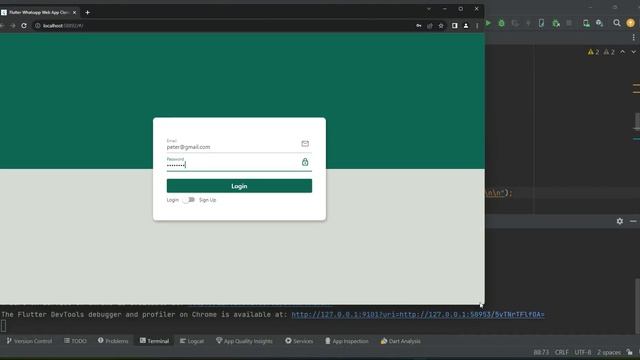The width and height of the screenshot is (640, 360).
Task: Click the cursor position in status bar
Action: point(541,352)
